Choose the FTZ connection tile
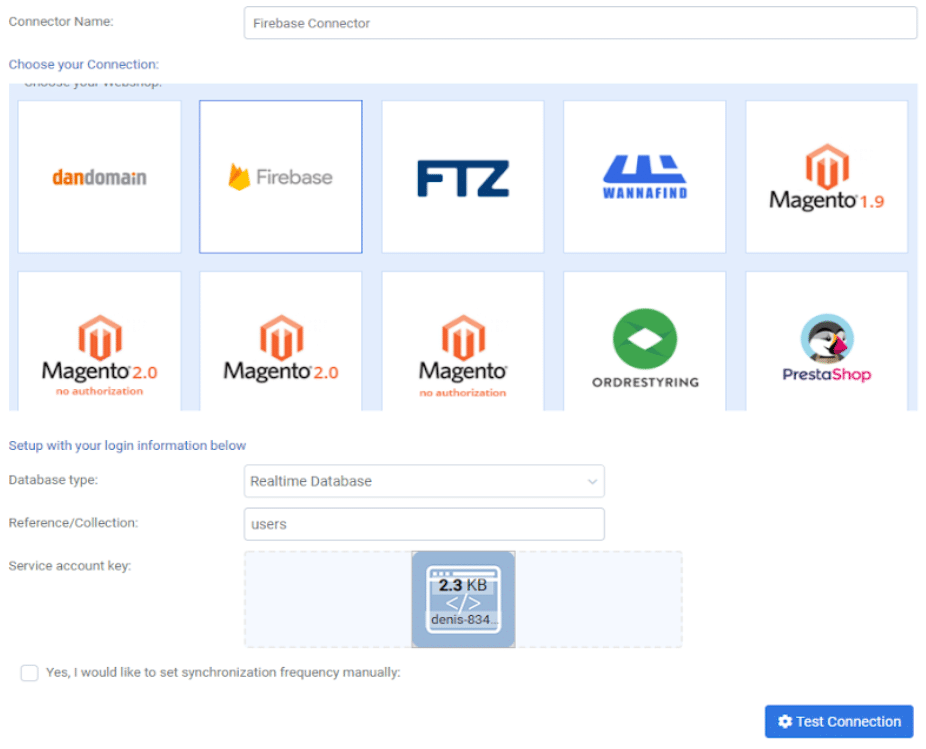This screenshot has height=749, width=926. [462, 177]
